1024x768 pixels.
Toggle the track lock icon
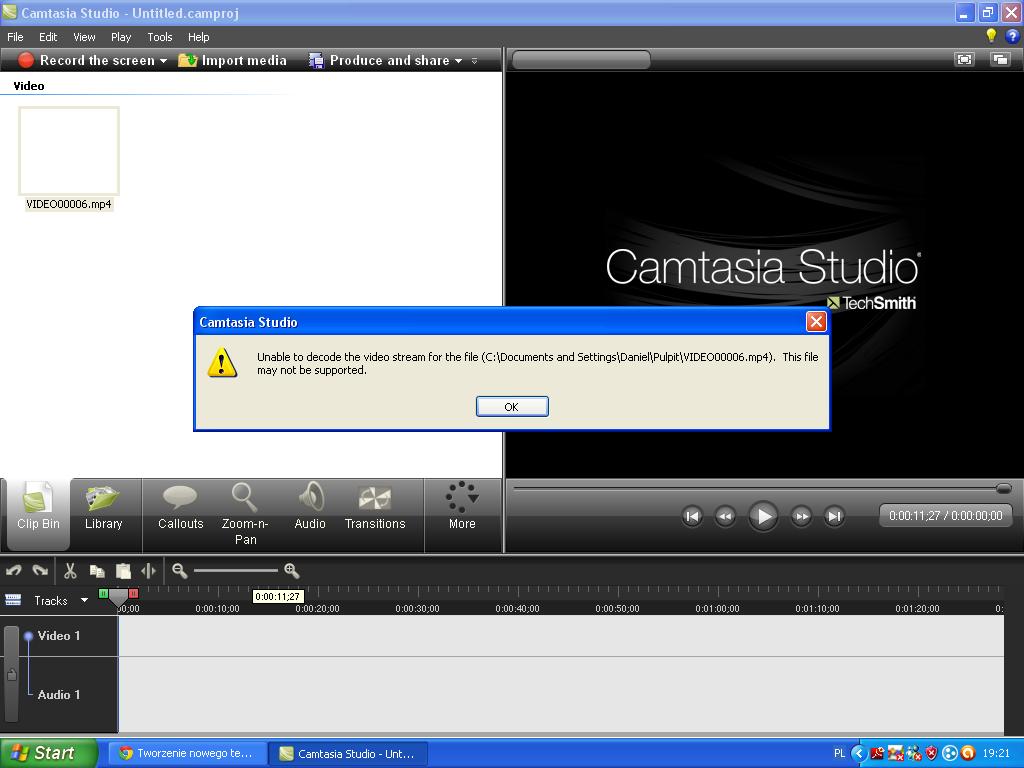pyautogui.click(x=11, y=675)
